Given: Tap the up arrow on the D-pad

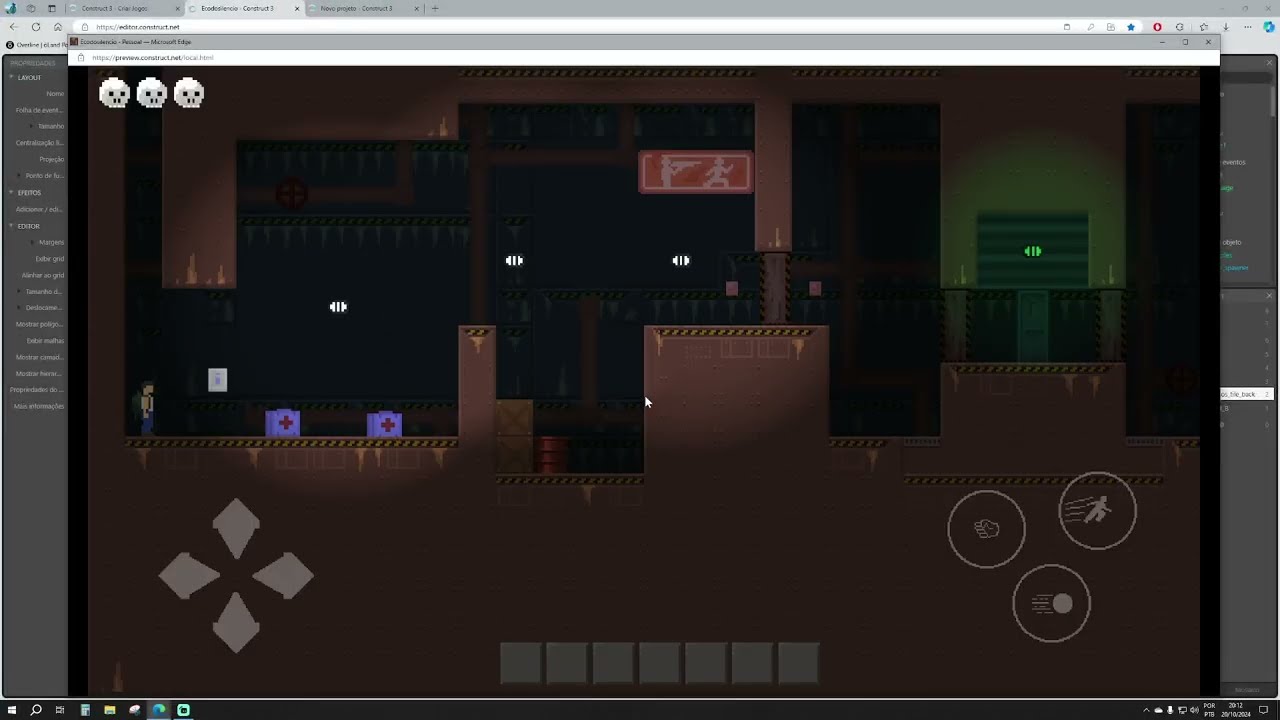Looking at the screenshot, I should click(x=236, y=527).
